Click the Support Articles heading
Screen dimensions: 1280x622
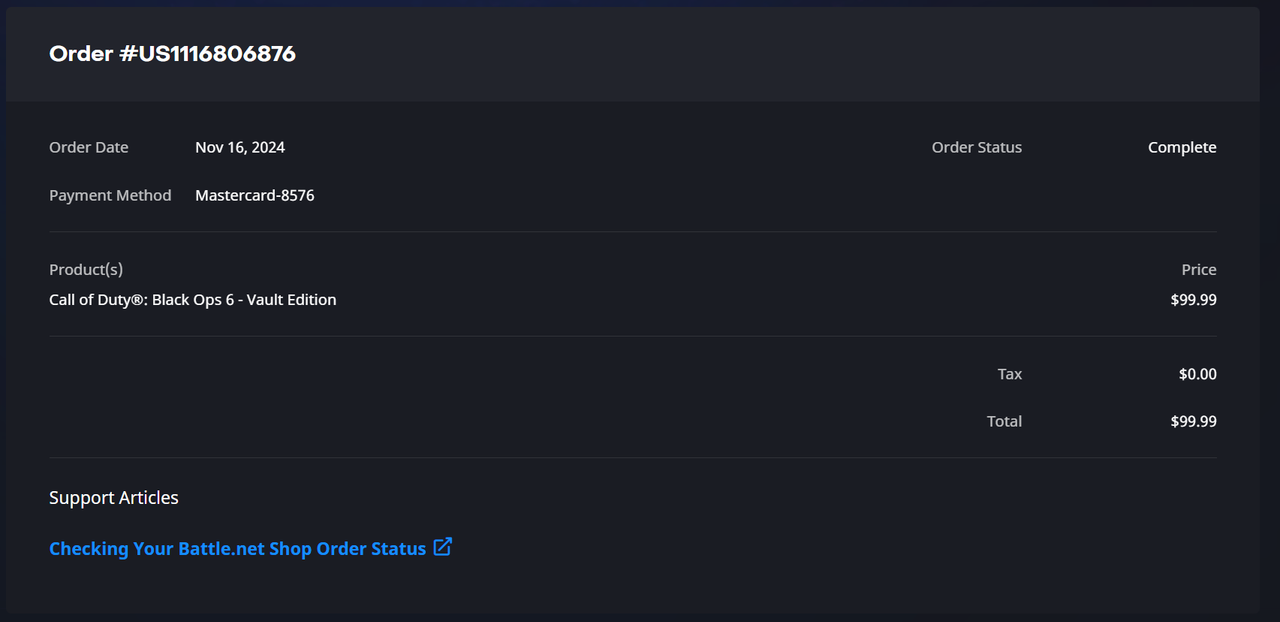[114, 498]
